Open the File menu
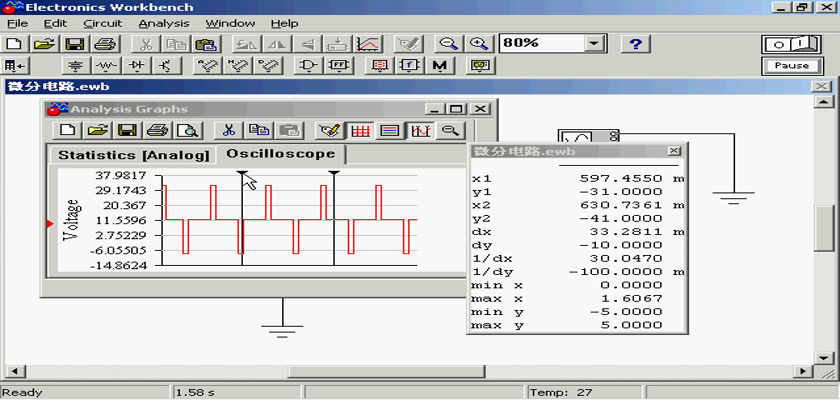This screenshot has width=840, height=400. coord(18,24)
